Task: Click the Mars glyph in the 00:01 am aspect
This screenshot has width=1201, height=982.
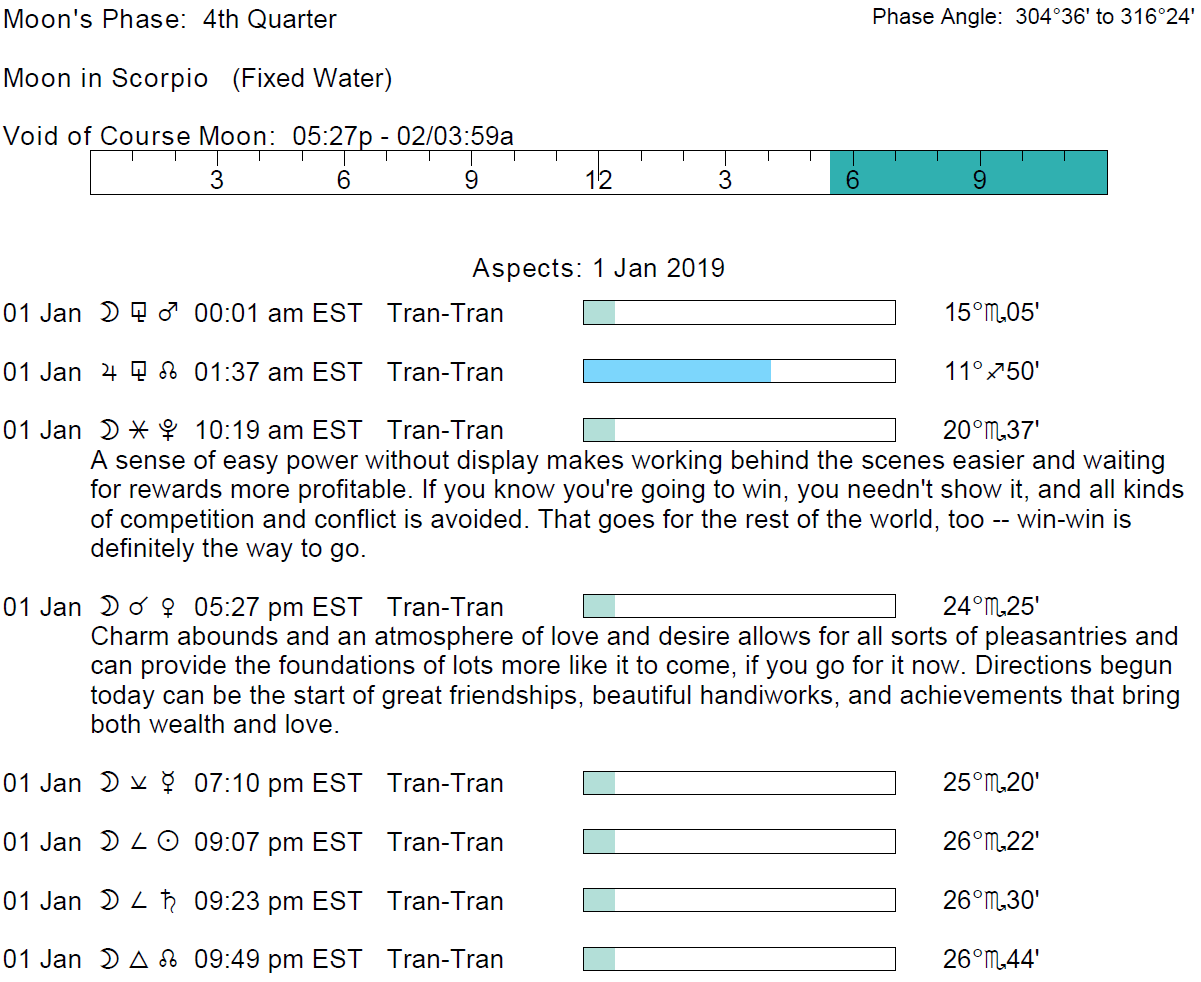Action: [x=168, y=313]
